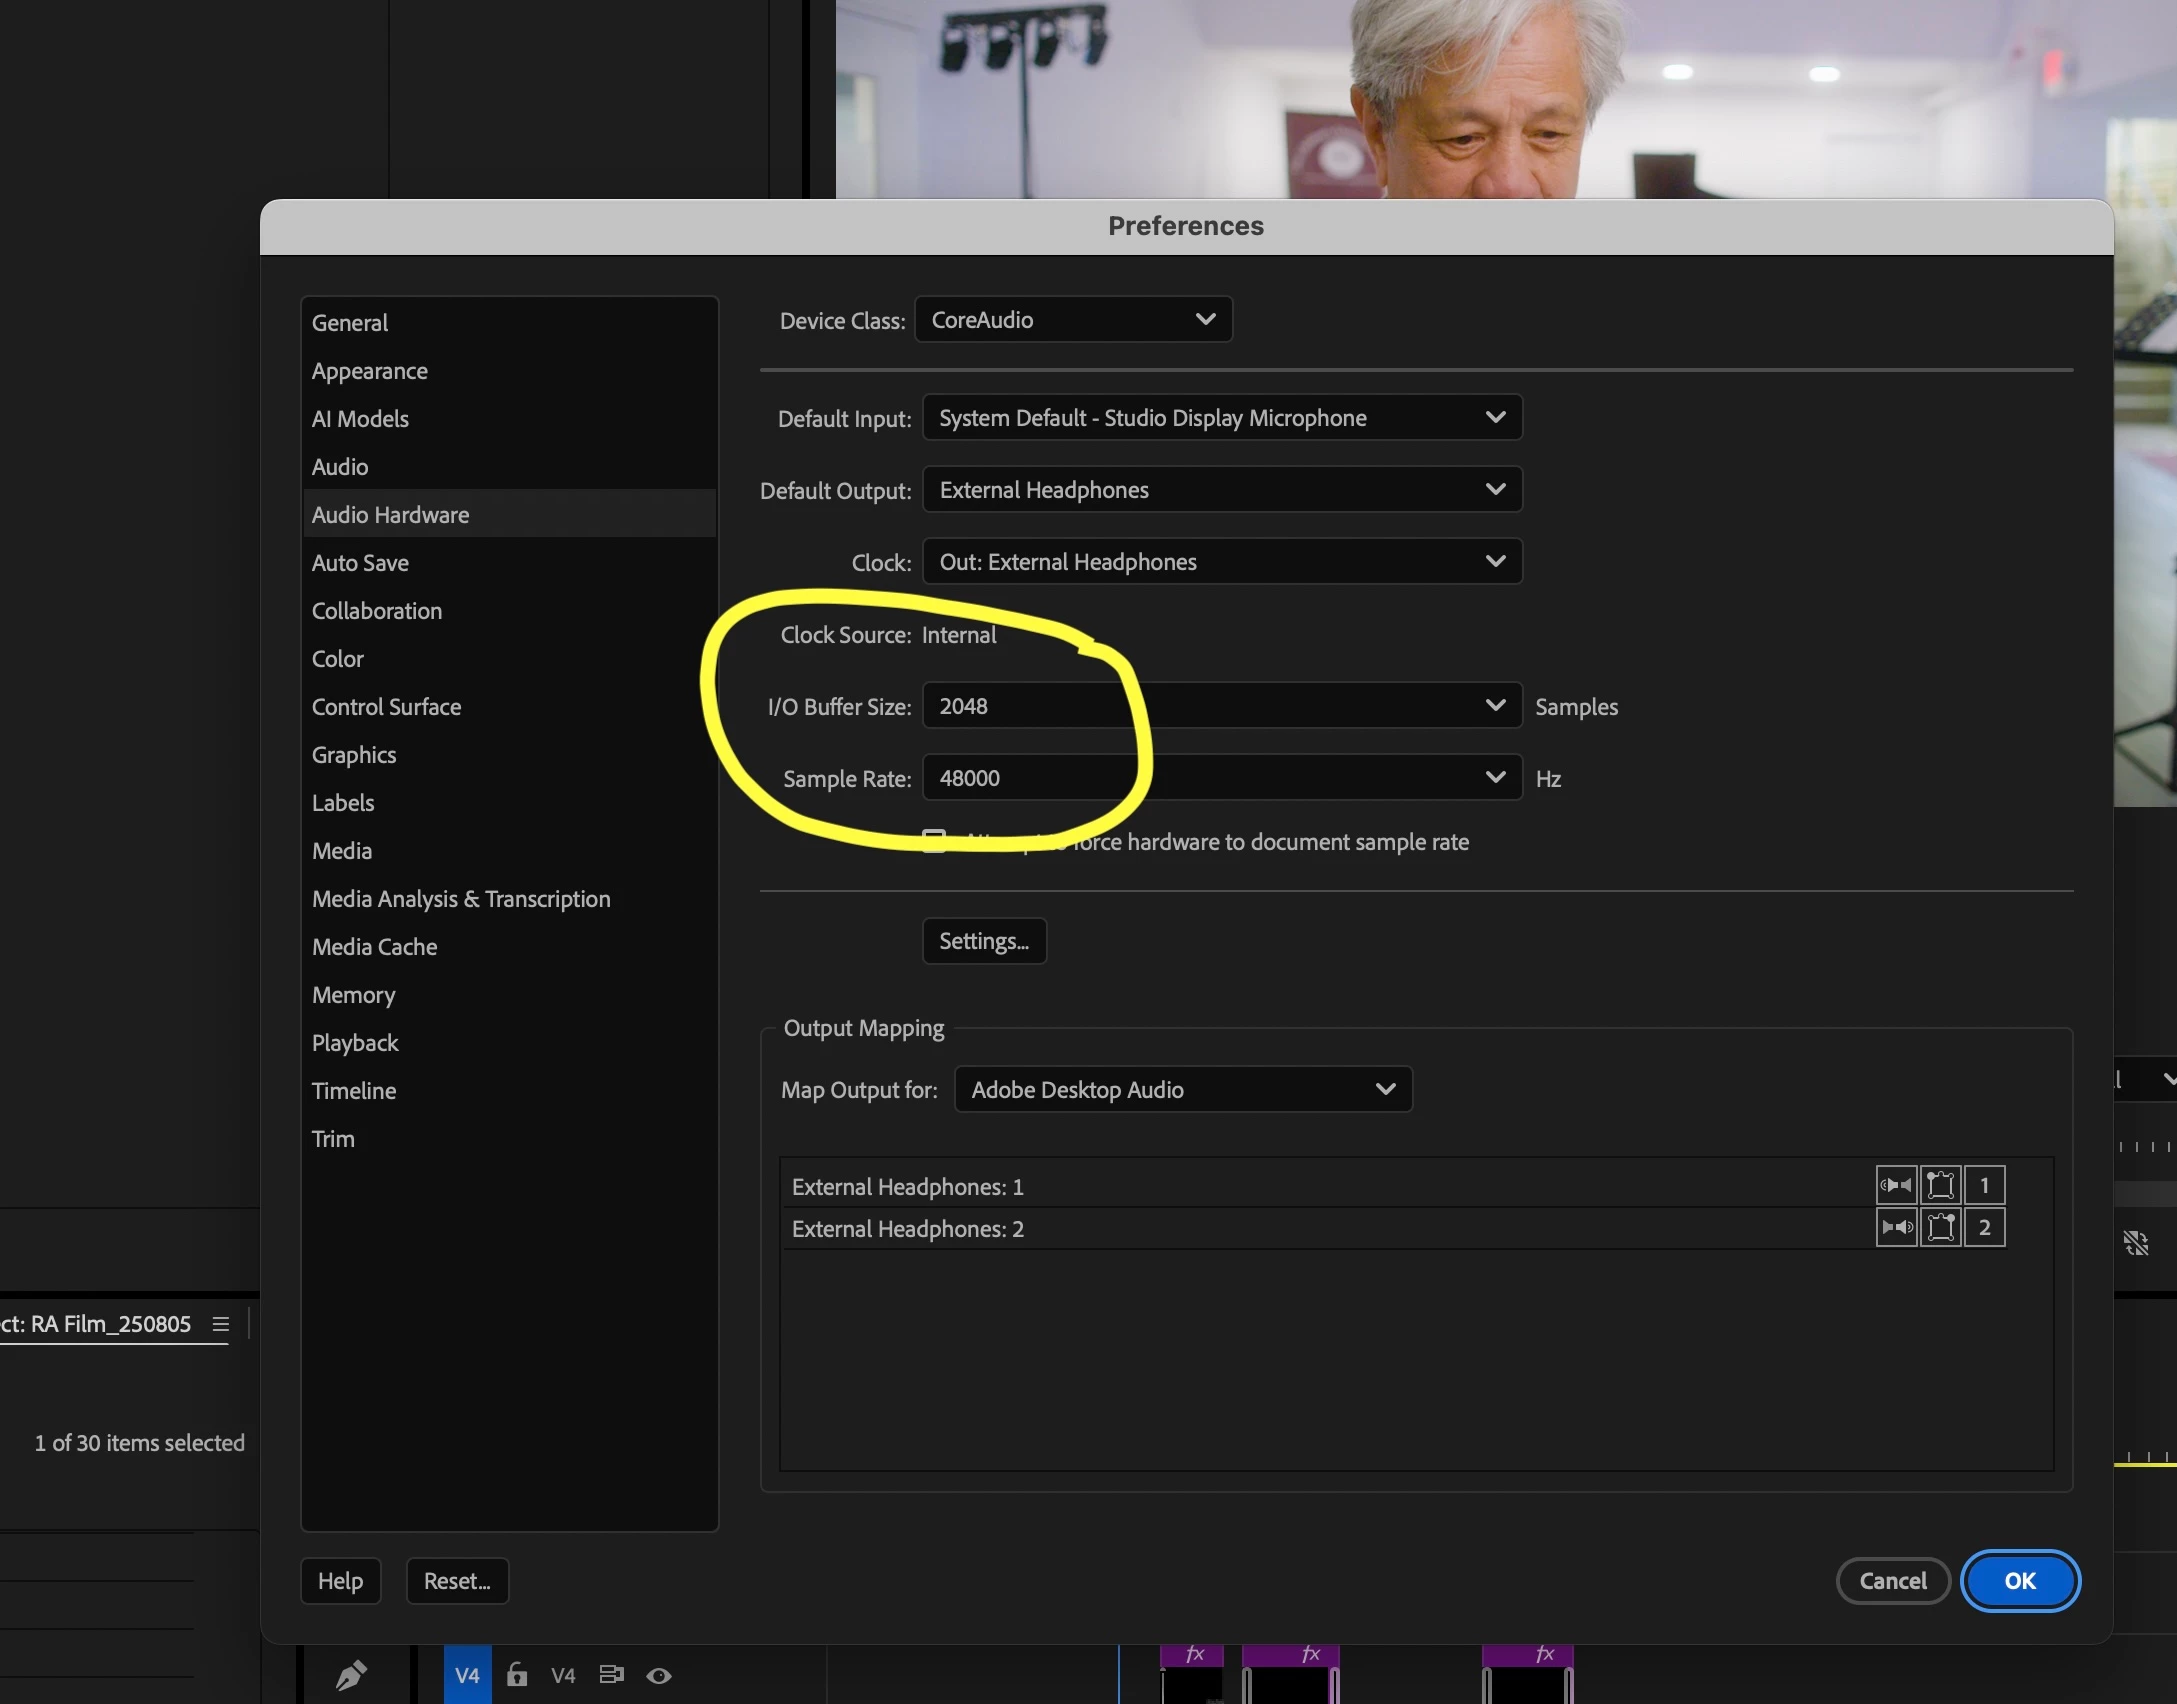
Task: Open project panel hamburger menu
Action: click(221, 1324)
